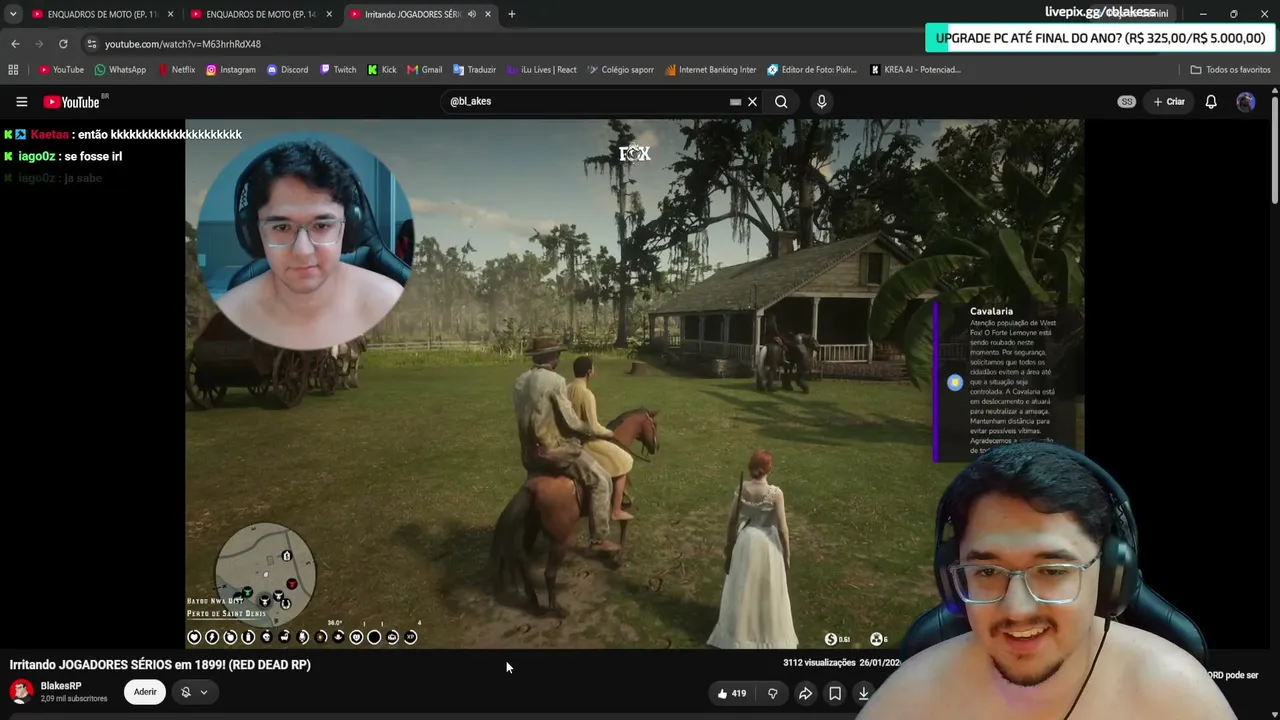This screenshot has height=720, width=1280.
Task: Share the video
Action: click(805, 693)
